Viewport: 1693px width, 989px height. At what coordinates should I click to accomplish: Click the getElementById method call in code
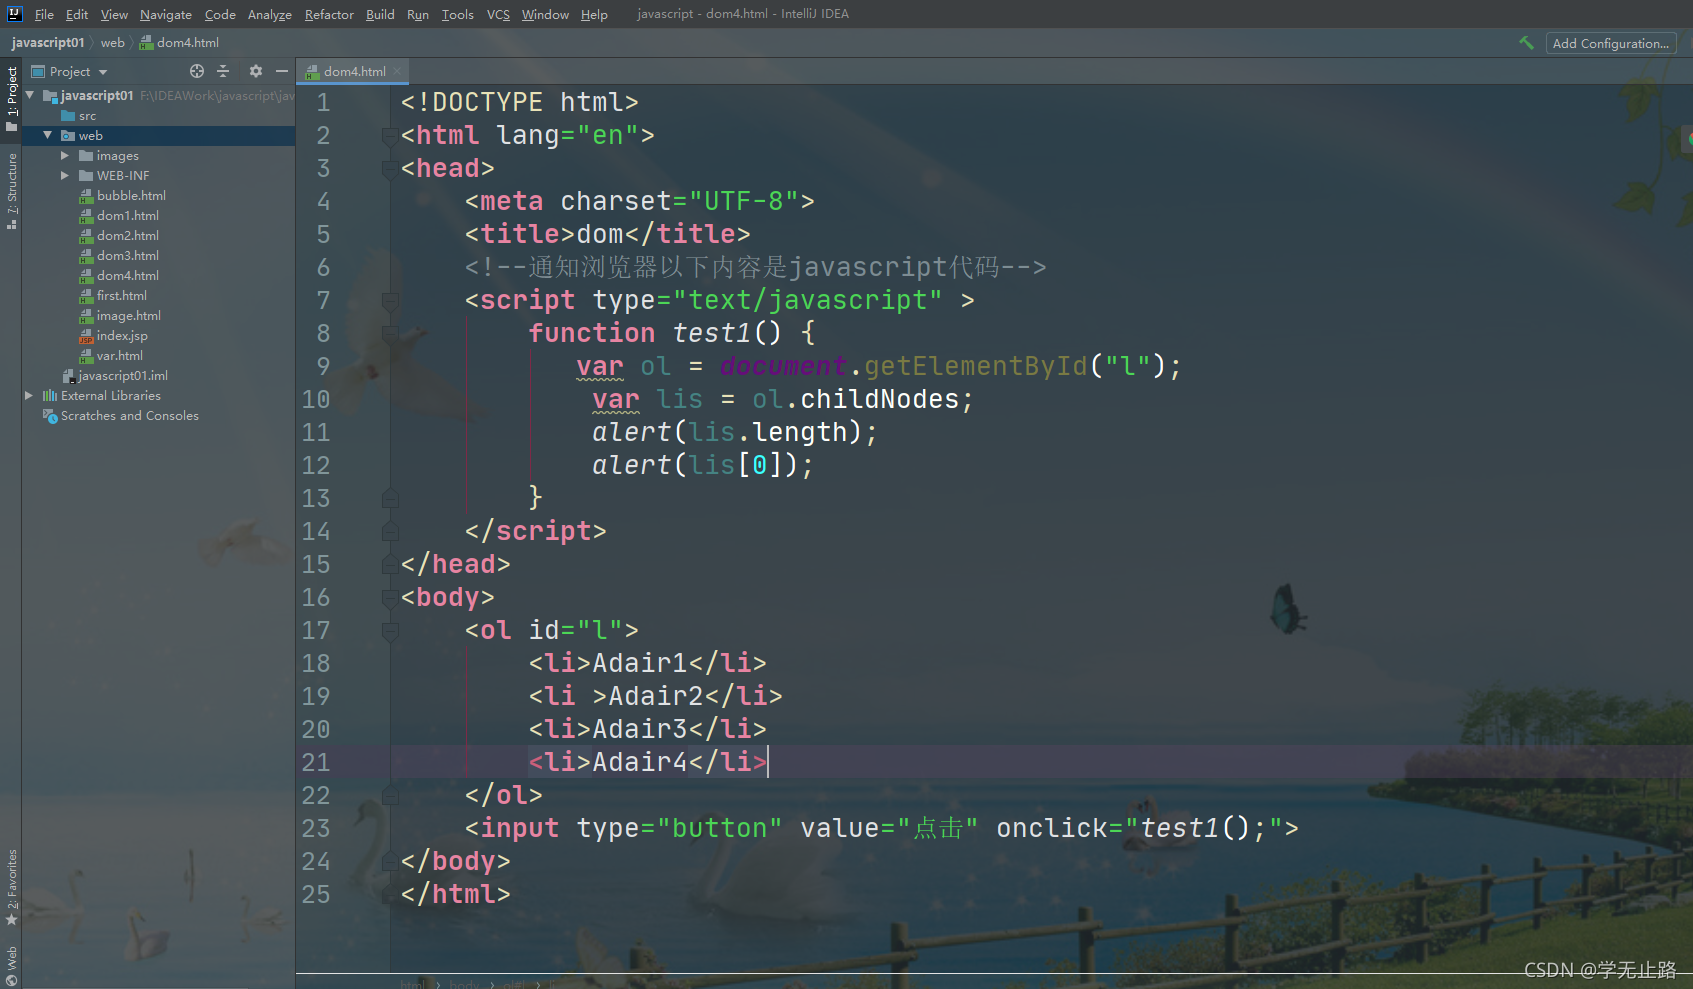(x=976, y=366)
